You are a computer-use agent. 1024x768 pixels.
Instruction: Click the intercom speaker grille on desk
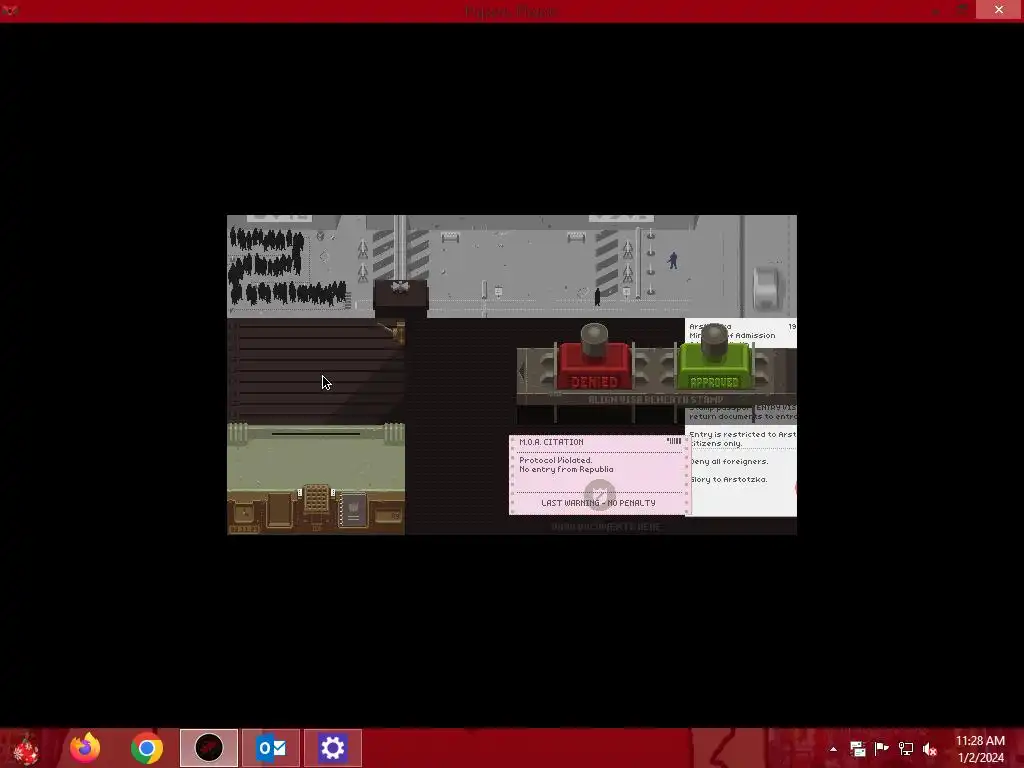point(317,500)
